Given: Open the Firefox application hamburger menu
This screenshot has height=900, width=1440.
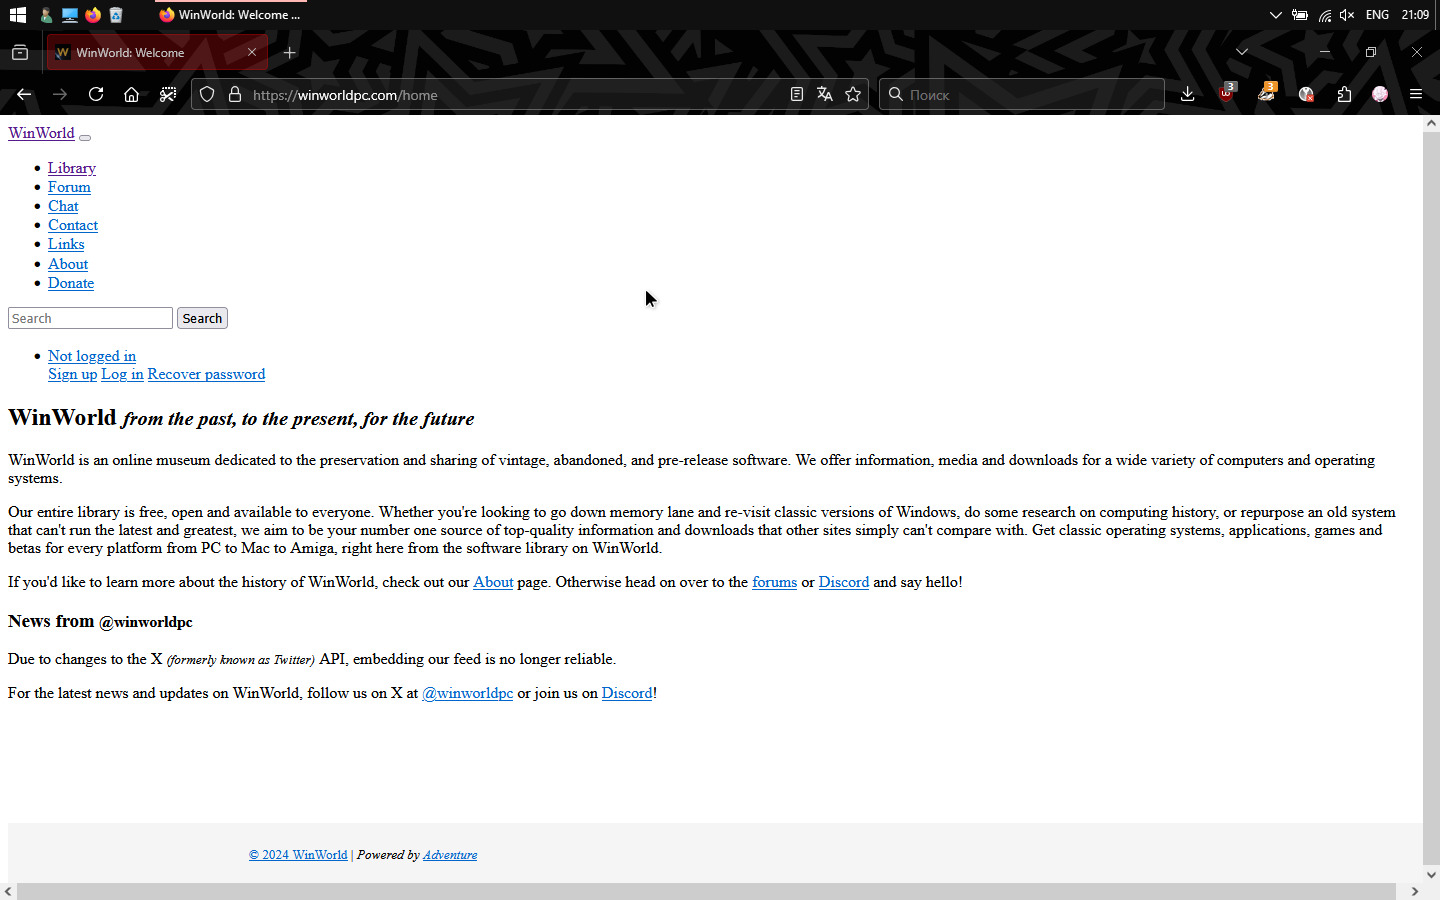Looking at the screenshot, I should [x=1416, y=94].
